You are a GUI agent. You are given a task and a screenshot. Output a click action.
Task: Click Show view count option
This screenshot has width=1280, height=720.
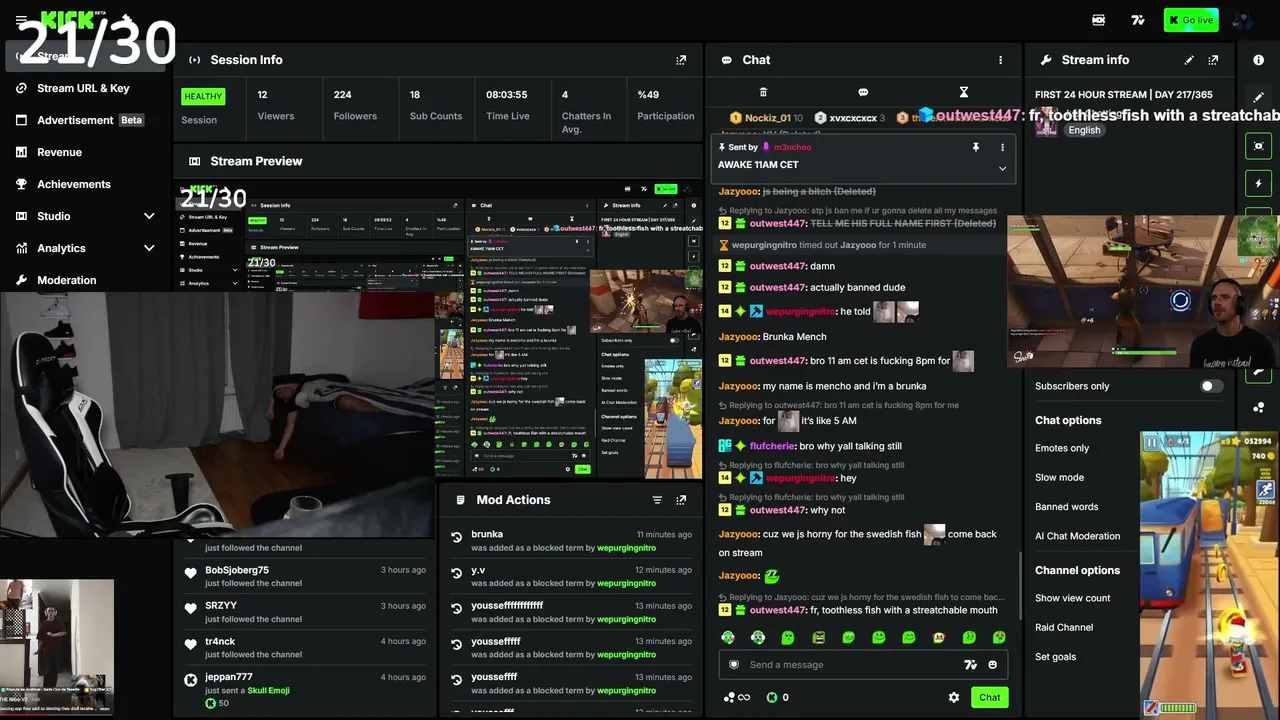pos(1073,598)
